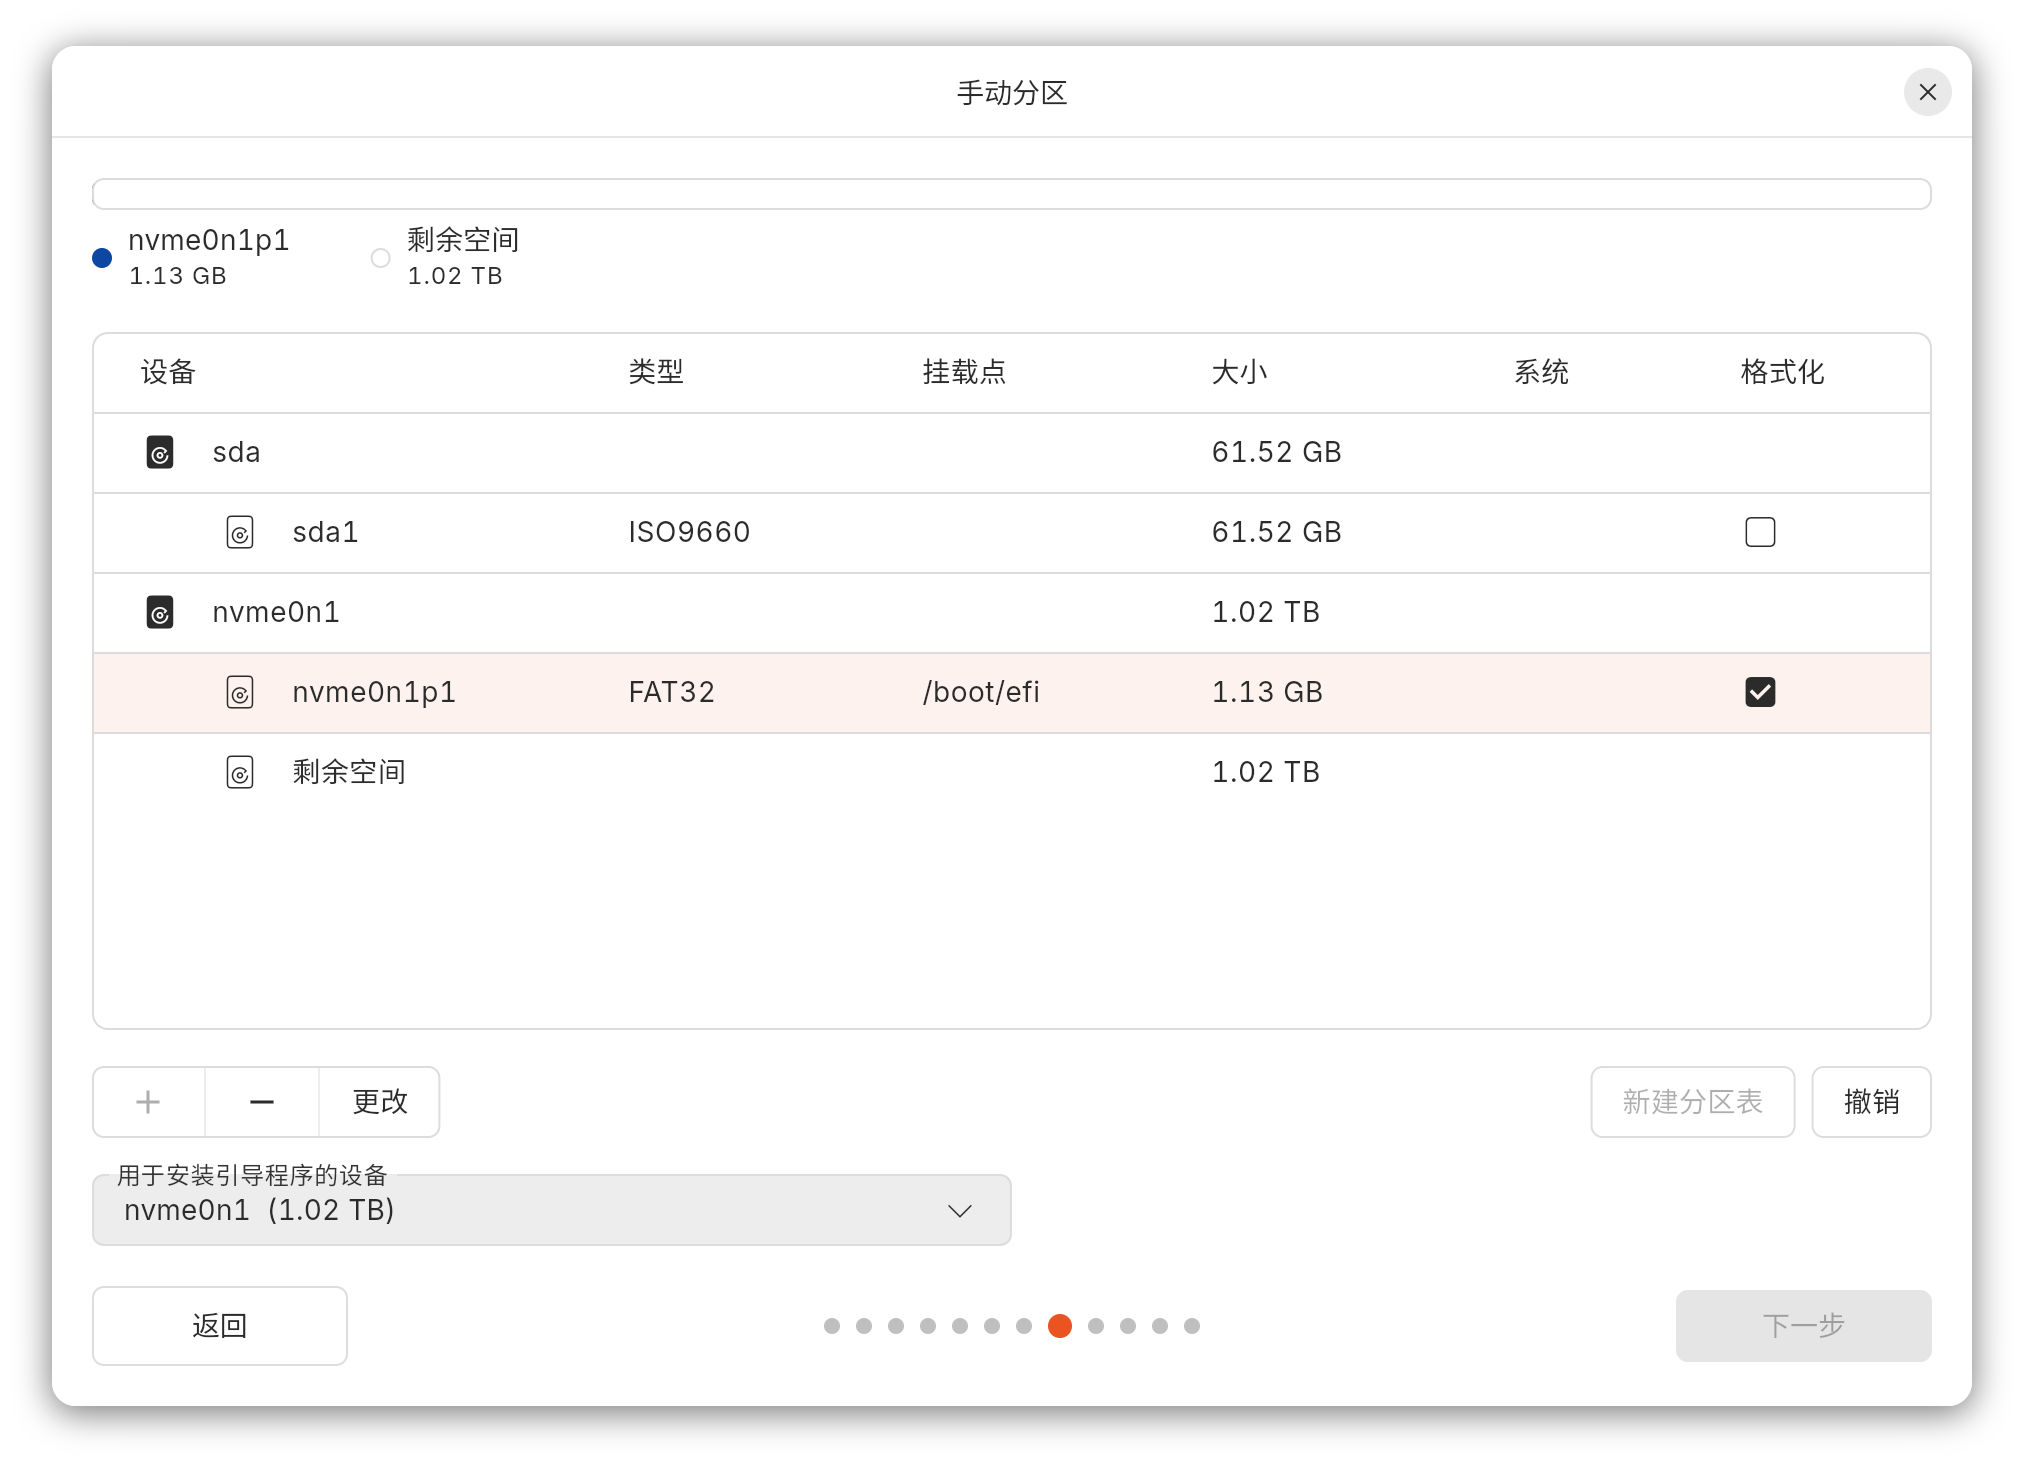Click the nvme0n1p1 partition icon
The width and height of the screenshot is (2024, 1464).
point(240,692)
